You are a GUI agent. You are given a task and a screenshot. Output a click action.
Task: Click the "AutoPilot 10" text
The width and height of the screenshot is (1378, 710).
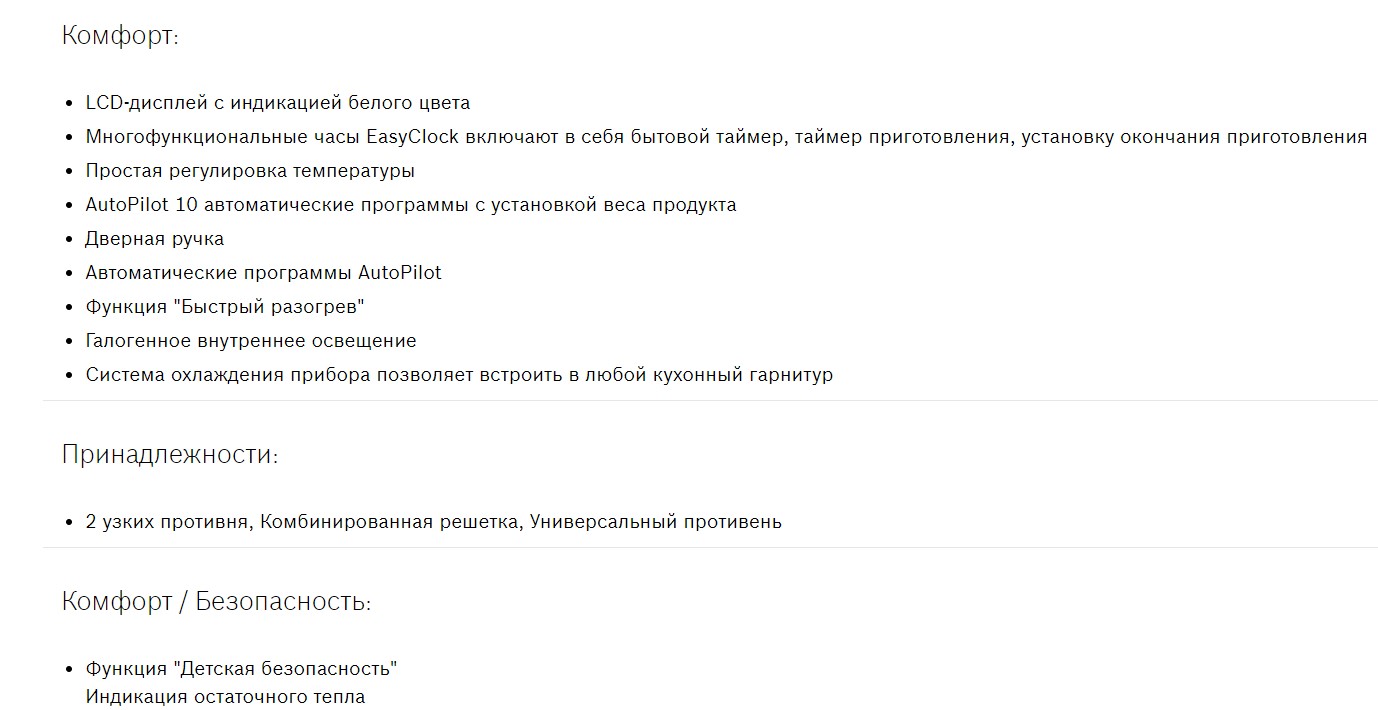[x=142, y=205]
